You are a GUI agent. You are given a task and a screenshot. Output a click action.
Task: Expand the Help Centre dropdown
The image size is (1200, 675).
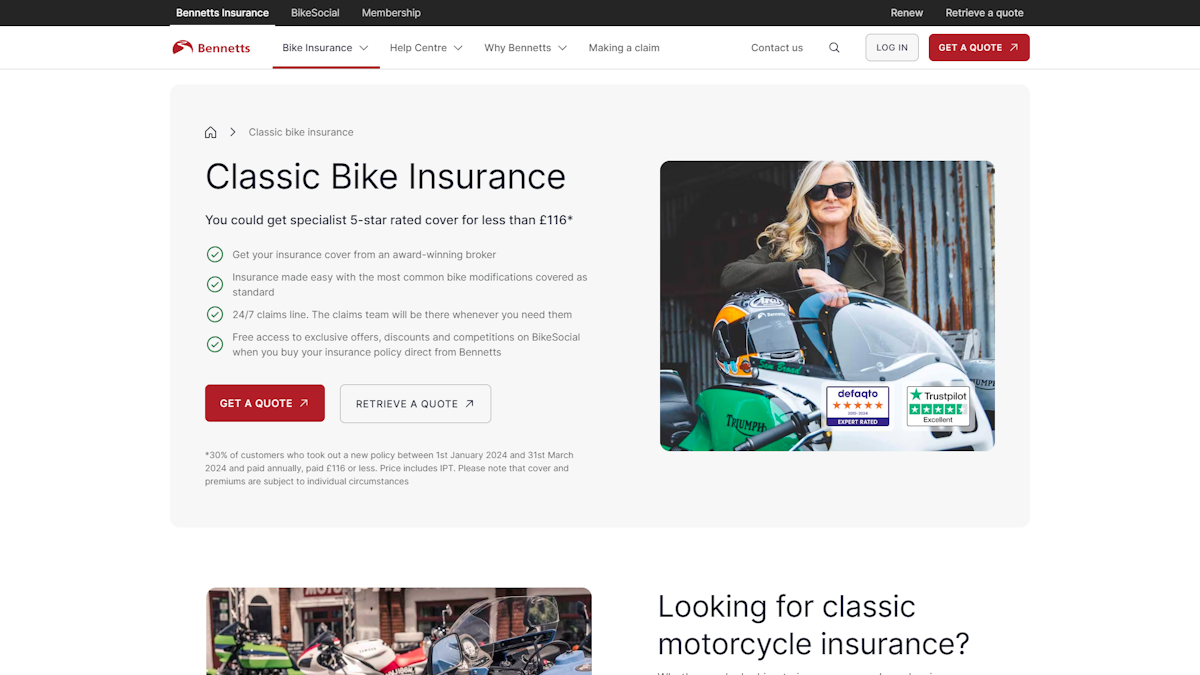pyautogui.click(x=426, y=47)
